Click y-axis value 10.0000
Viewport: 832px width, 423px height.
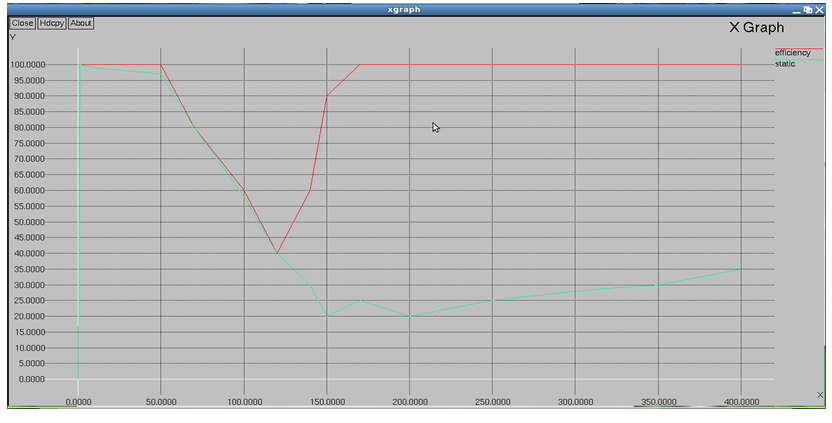28,348
